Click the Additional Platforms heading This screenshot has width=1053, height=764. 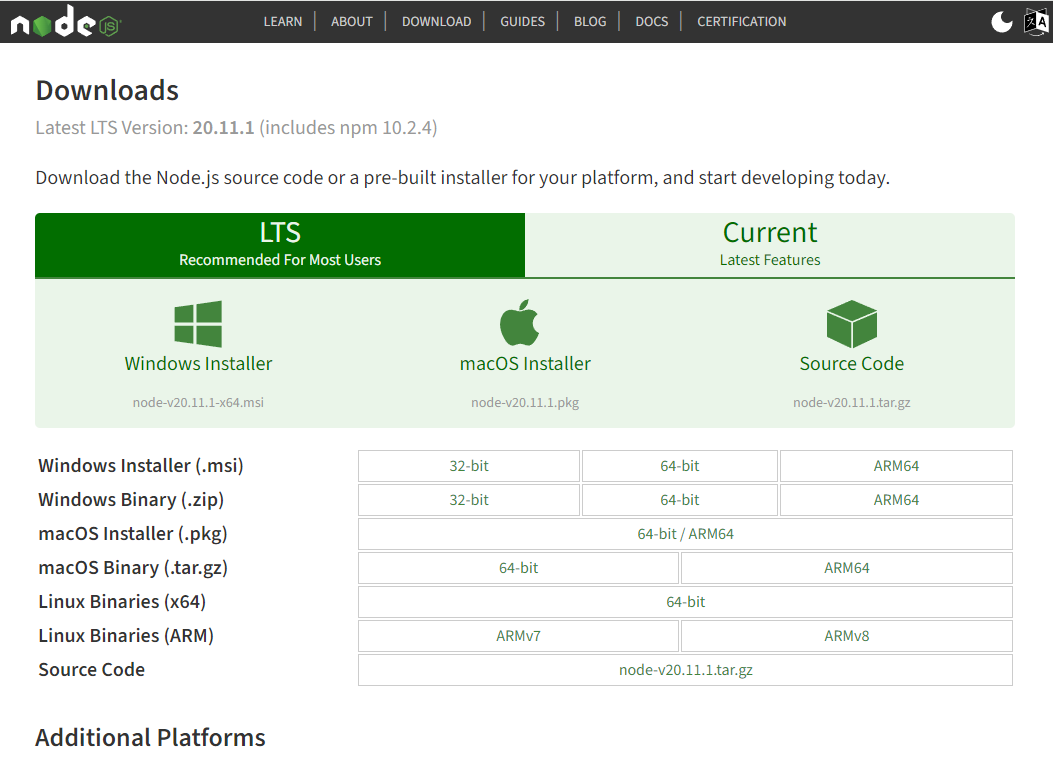[x=150, y=737]
